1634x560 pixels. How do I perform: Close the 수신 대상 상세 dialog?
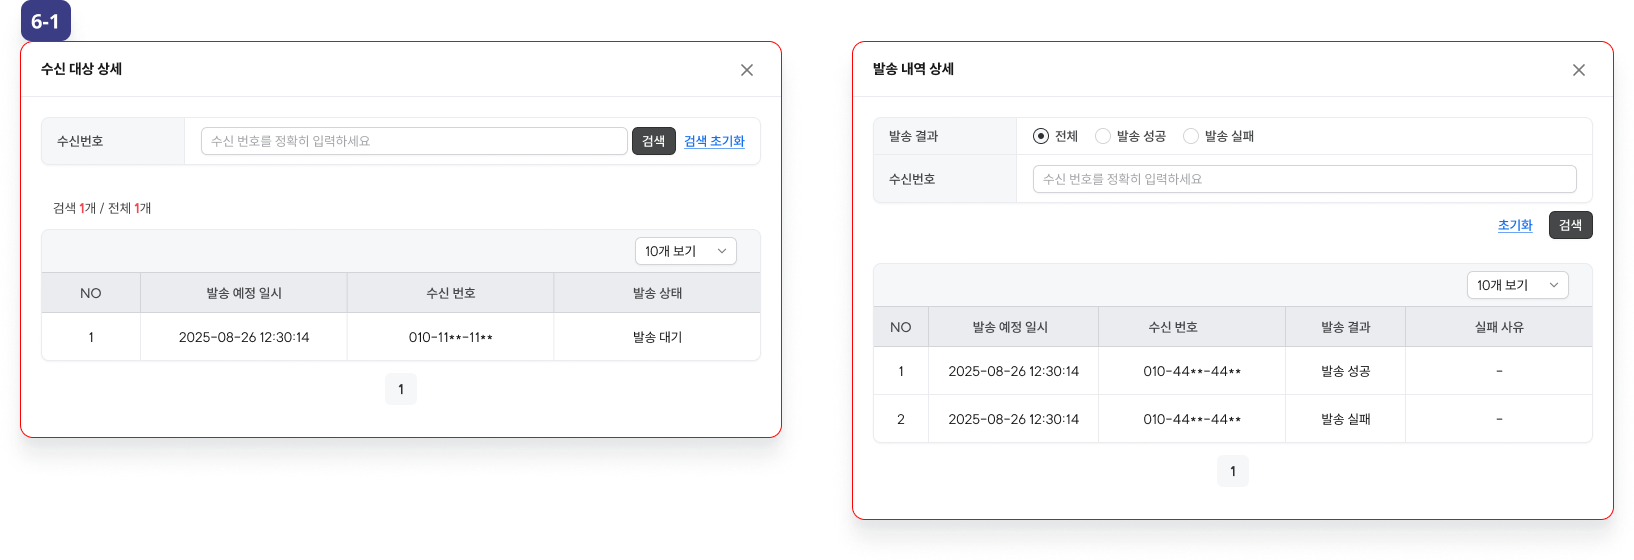[x=747, y=70]
